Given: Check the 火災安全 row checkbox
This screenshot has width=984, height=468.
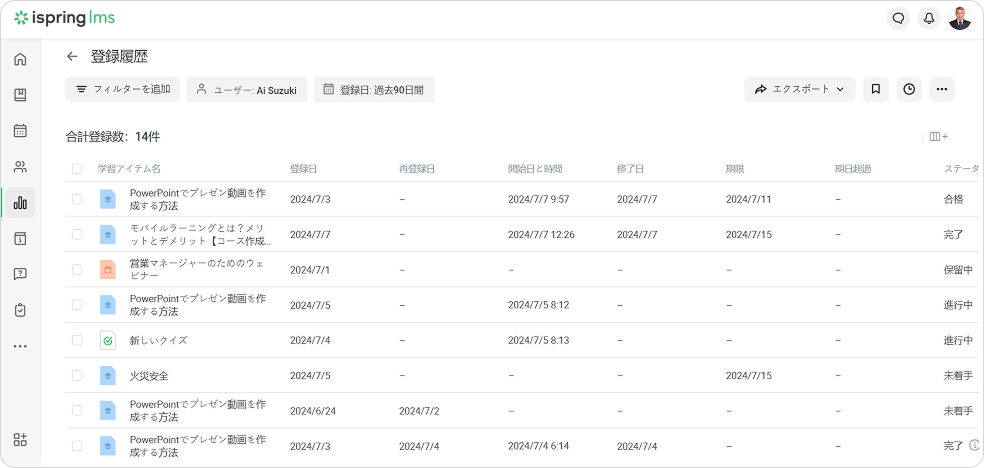Looking at the screenshot, I should coord(77,376).
